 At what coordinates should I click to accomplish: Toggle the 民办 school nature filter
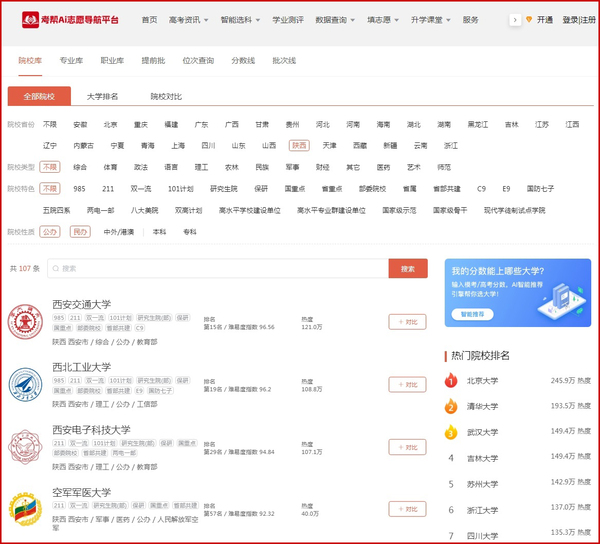(x=80, y=231)
